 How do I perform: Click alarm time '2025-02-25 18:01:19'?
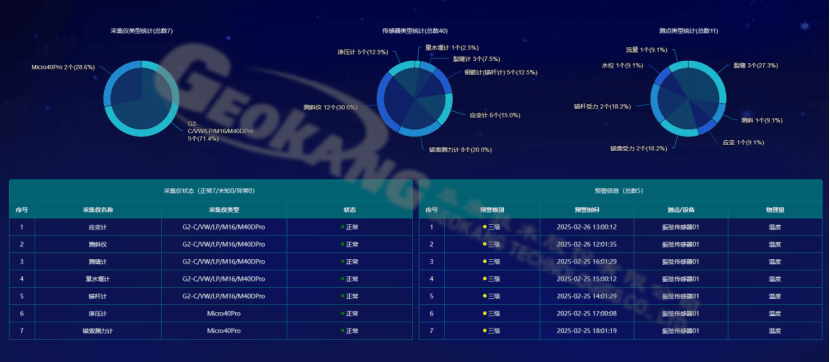[587, 331]
